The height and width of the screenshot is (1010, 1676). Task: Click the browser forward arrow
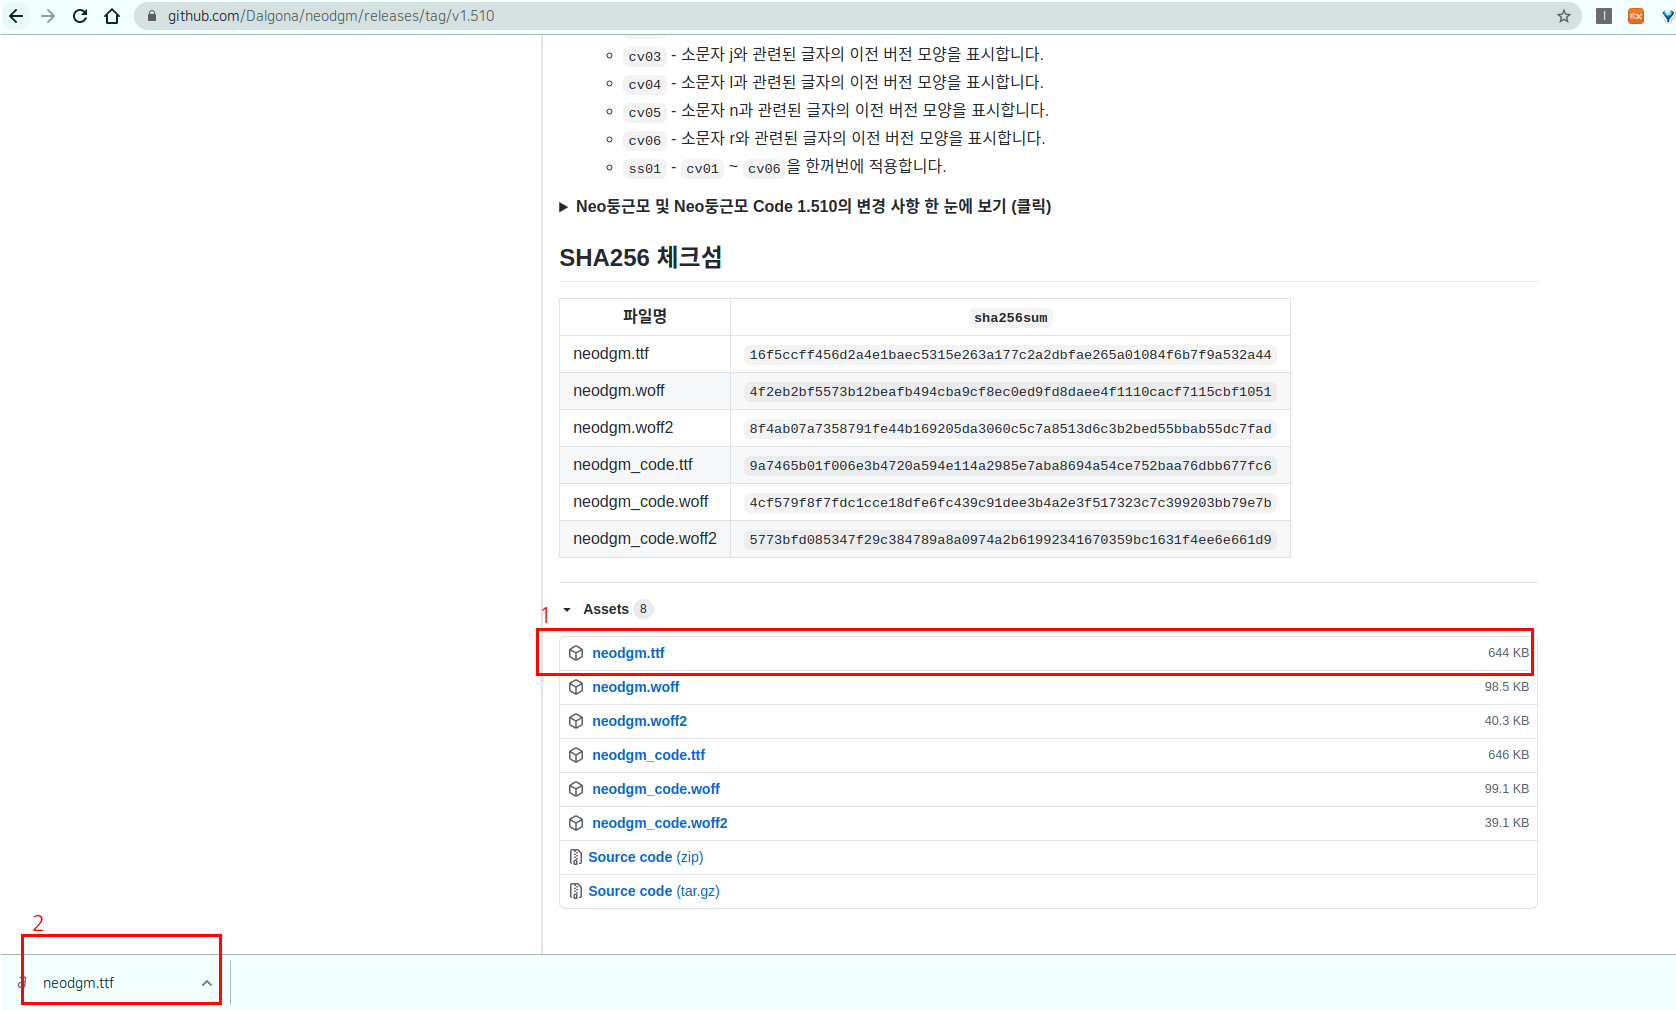[48, 16]
